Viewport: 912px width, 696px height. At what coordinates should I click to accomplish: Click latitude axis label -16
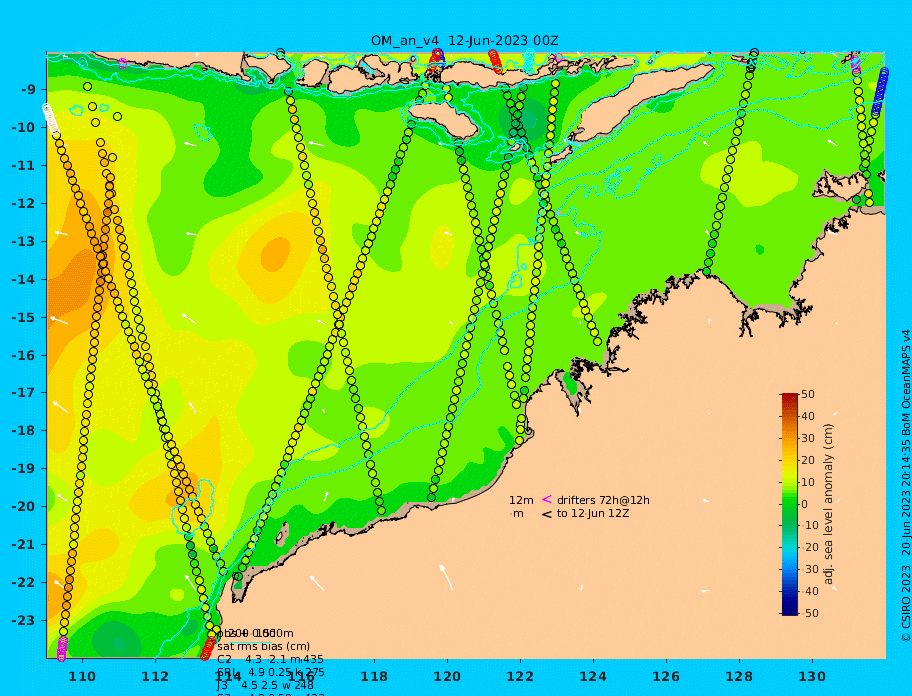[x=23, y=355]
